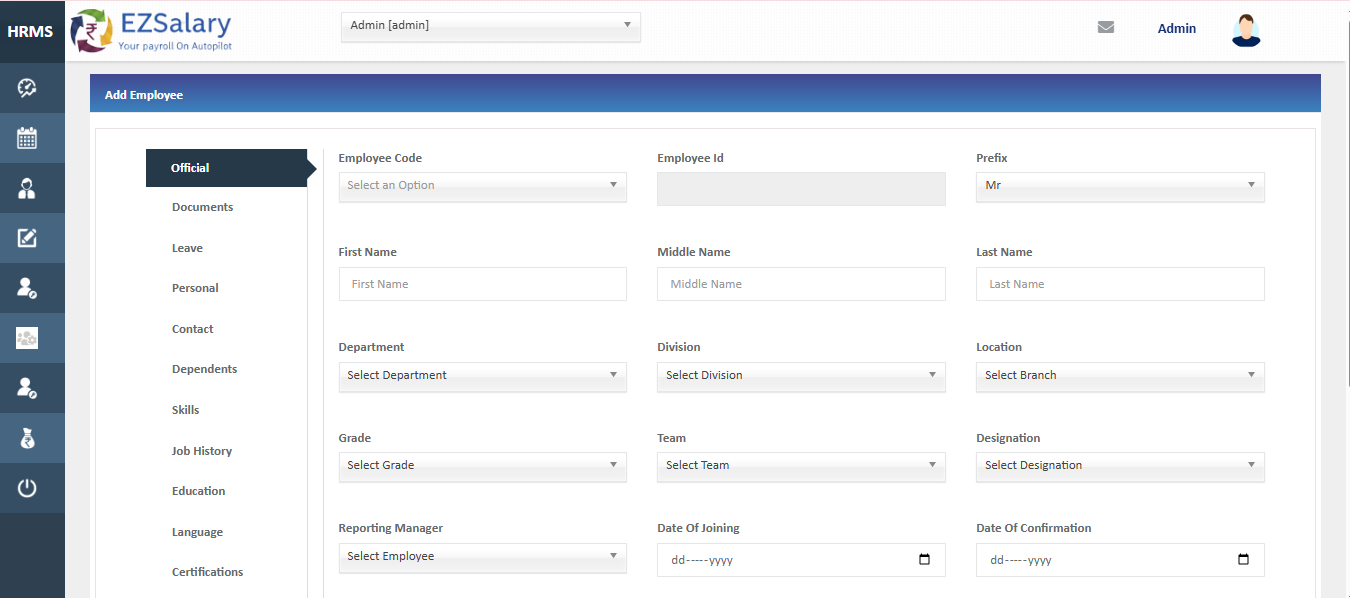Screen dimensions: 1350x598
Task: Open the messages envelope icon
Action: point(1106,27)
